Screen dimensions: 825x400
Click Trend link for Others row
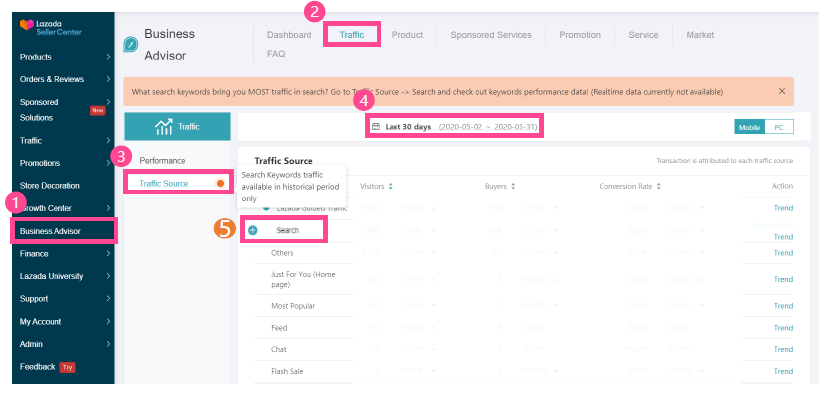click(783, 253)
